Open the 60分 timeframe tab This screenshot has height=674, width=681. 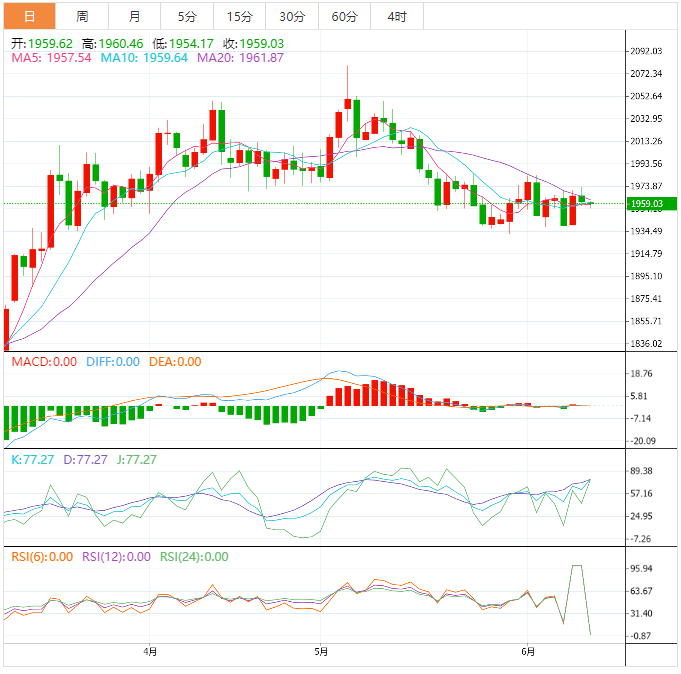345,17
